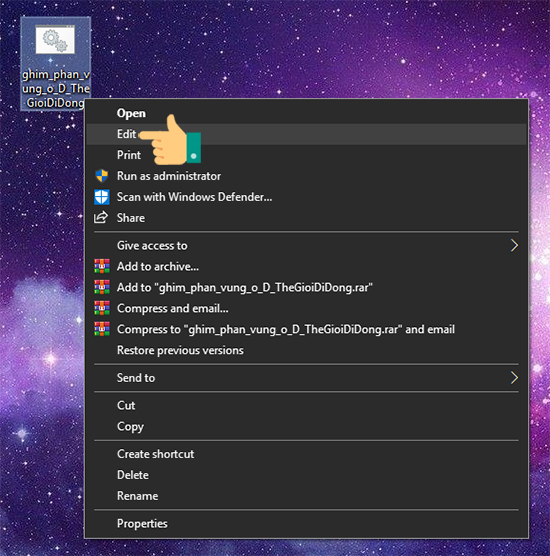
Task: Choose Restore previous versions
Action: point(306,350)
